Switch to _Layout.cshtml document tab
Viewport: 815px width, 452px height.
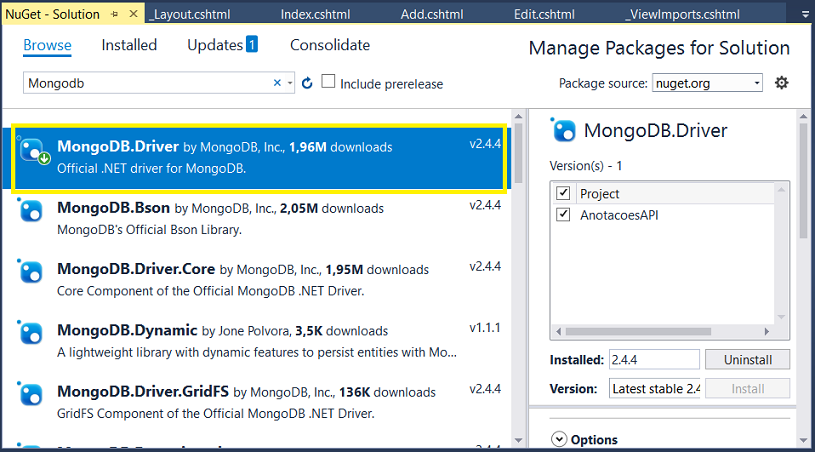click(190, 15)
